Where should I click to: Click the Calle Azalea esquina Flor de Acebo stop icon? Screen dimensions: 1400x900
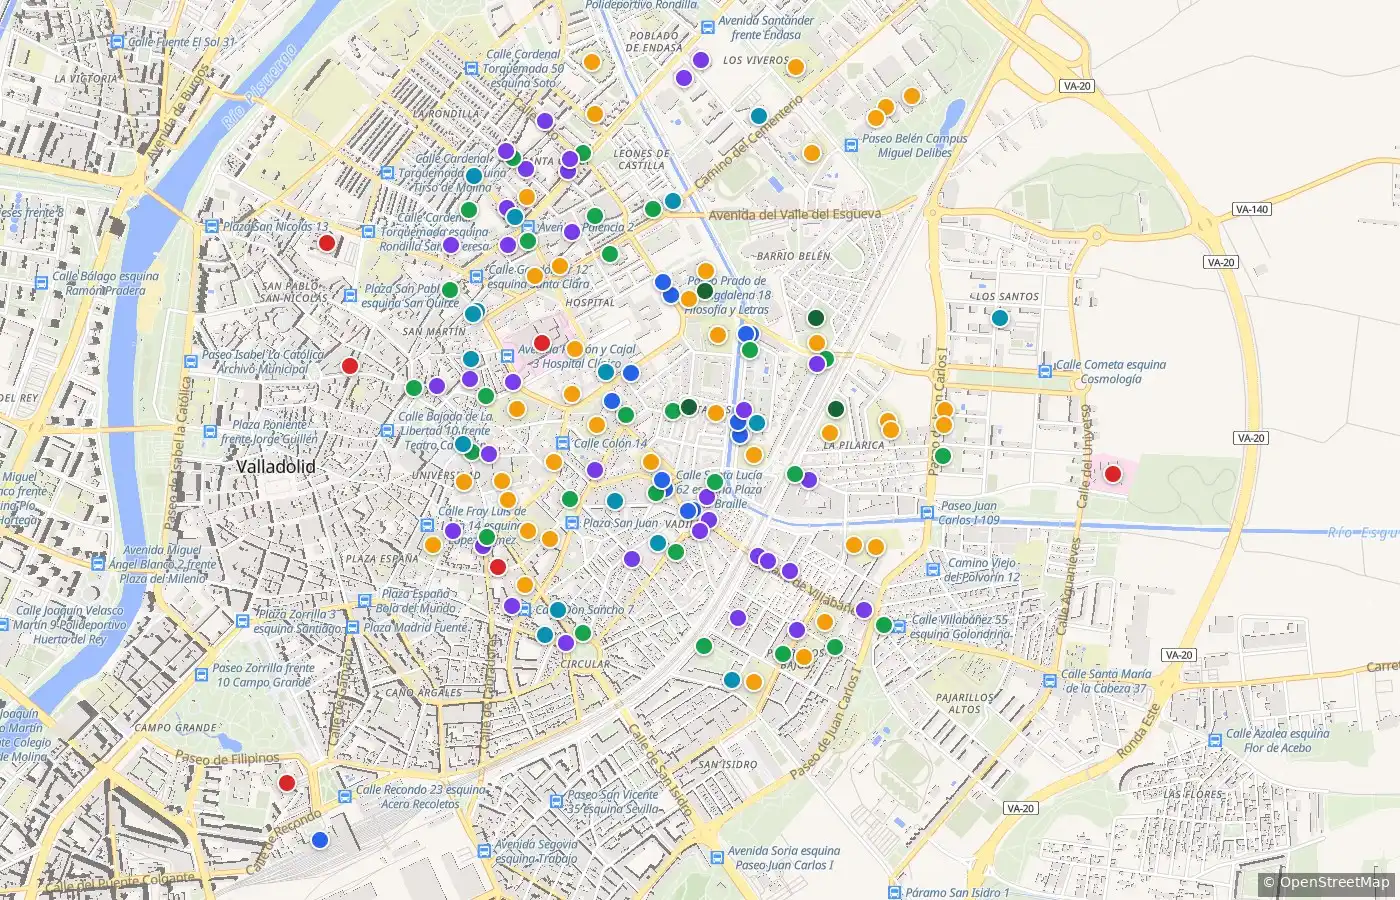(x=1215, y=740)
